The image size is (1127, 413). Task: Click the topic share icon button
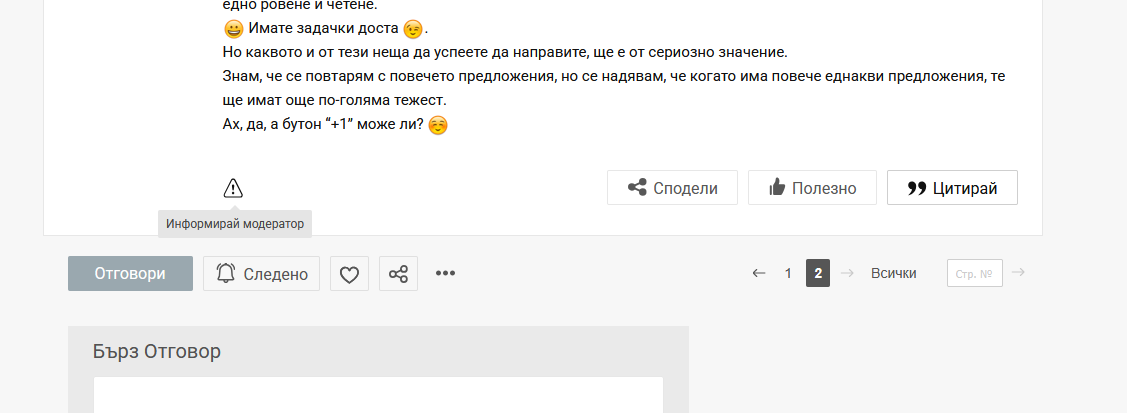point(398,274)
